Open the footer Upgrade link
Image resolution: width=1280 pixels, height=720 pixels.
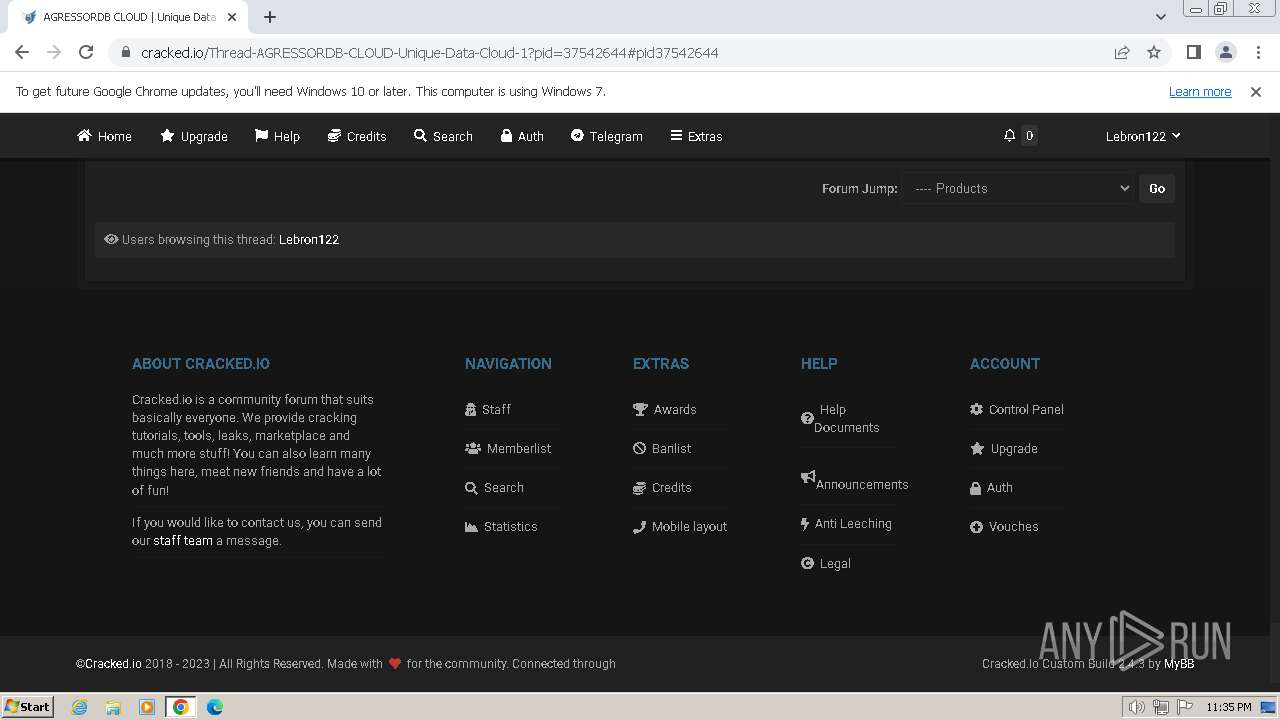(1004, 448)
